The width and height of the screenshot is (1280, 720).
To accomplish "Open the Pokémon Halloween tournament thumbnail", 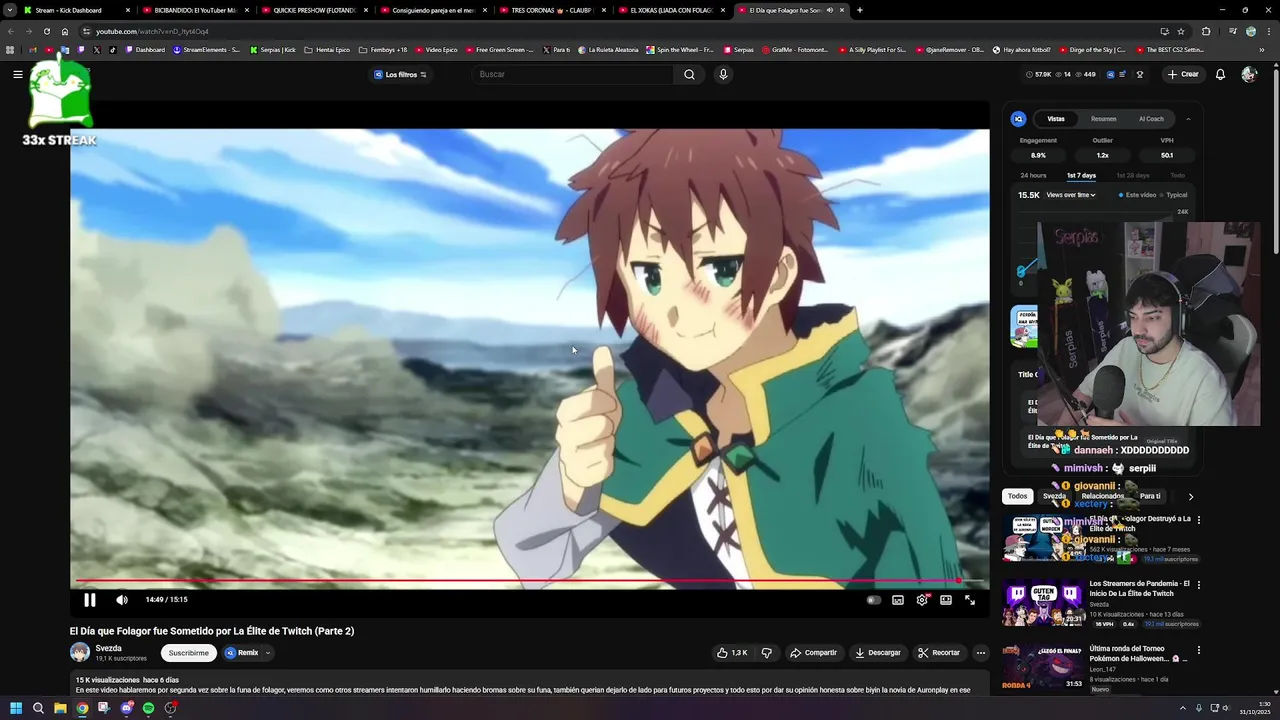I will pyautogui.click(x=1043, y=668).
